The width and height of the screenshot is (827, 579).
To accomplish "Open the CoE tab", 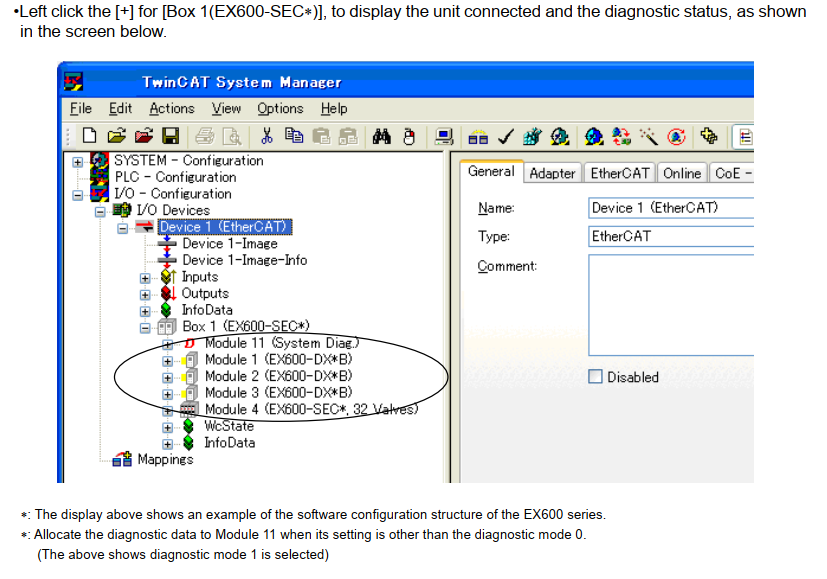I will pyautogui.click(x=732, y=173).
